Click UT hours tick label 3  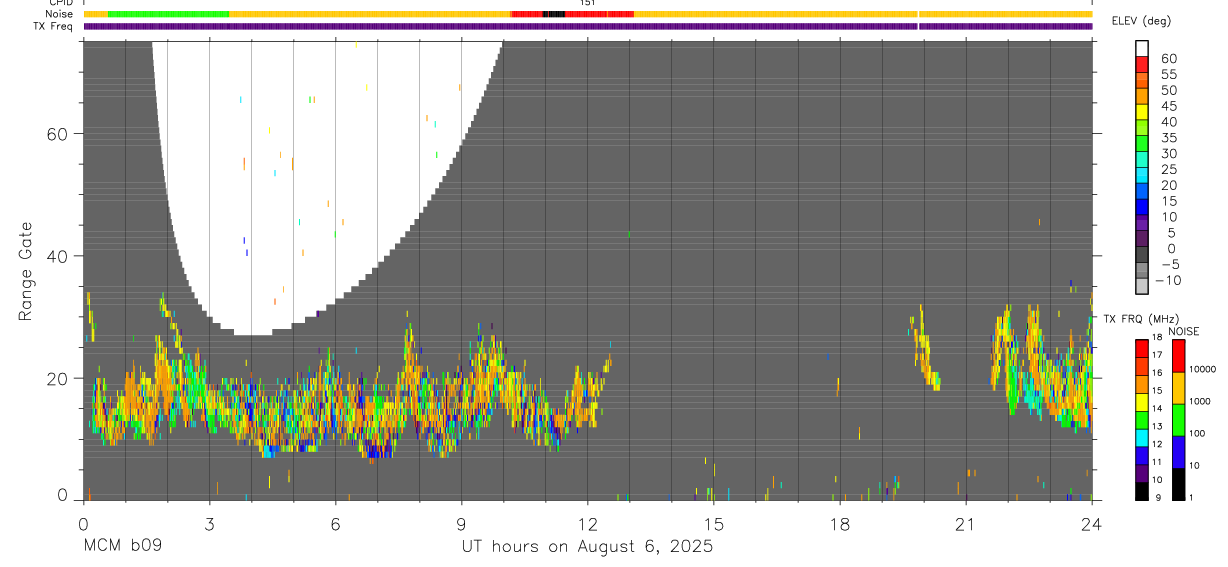click(x=209, y=524)
